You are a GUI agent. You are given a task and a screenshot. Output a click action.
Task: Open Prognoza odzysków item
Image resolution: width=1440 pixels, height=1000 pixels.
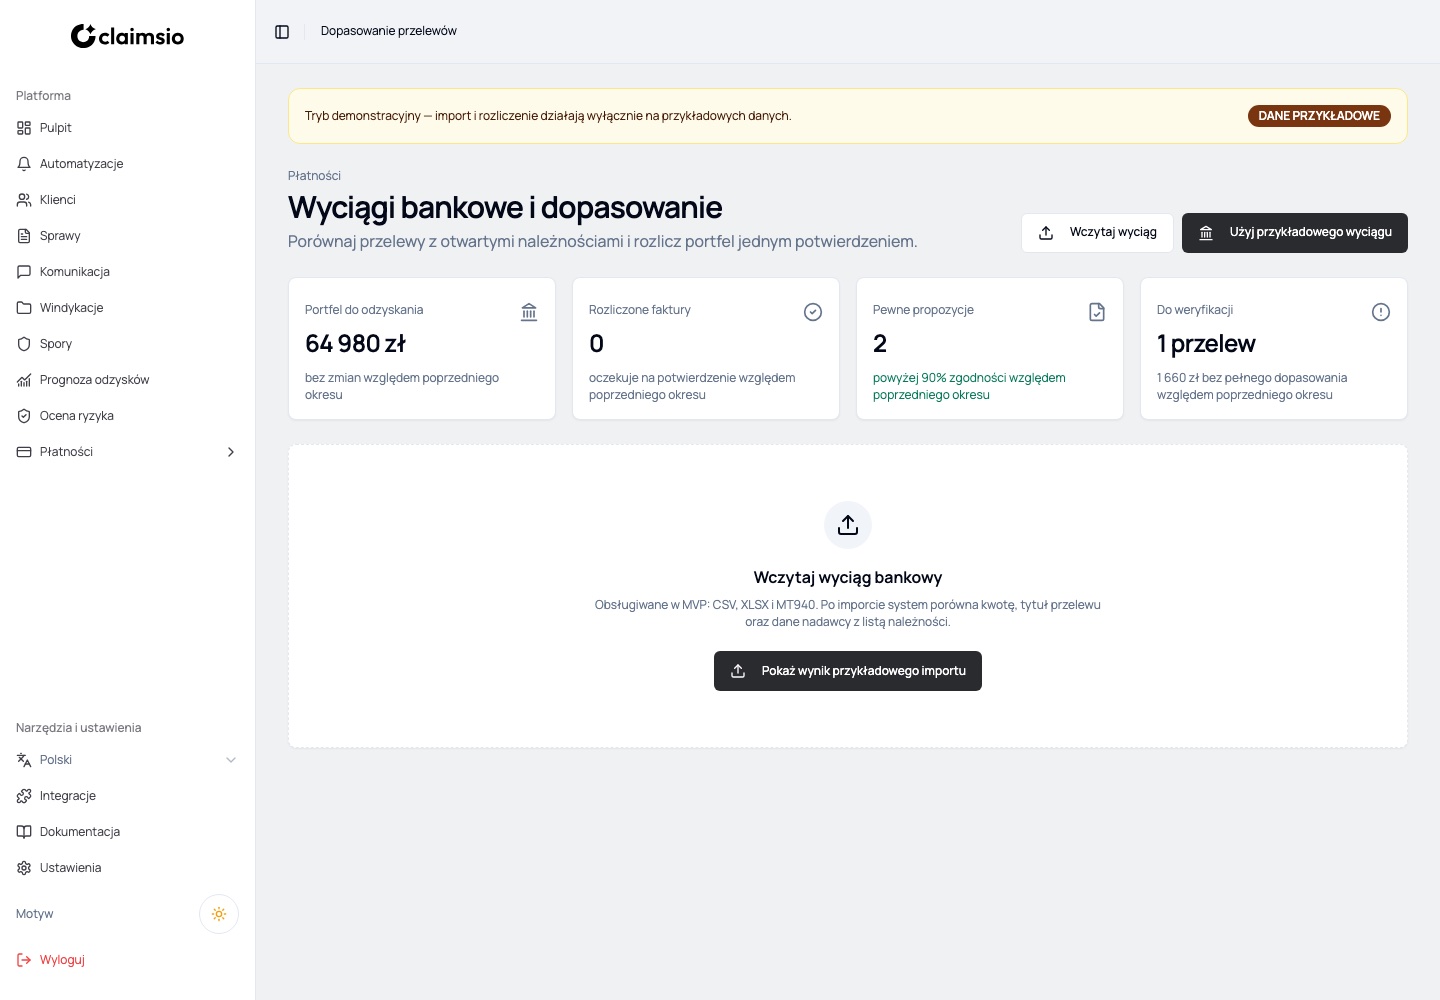(127, 380)
